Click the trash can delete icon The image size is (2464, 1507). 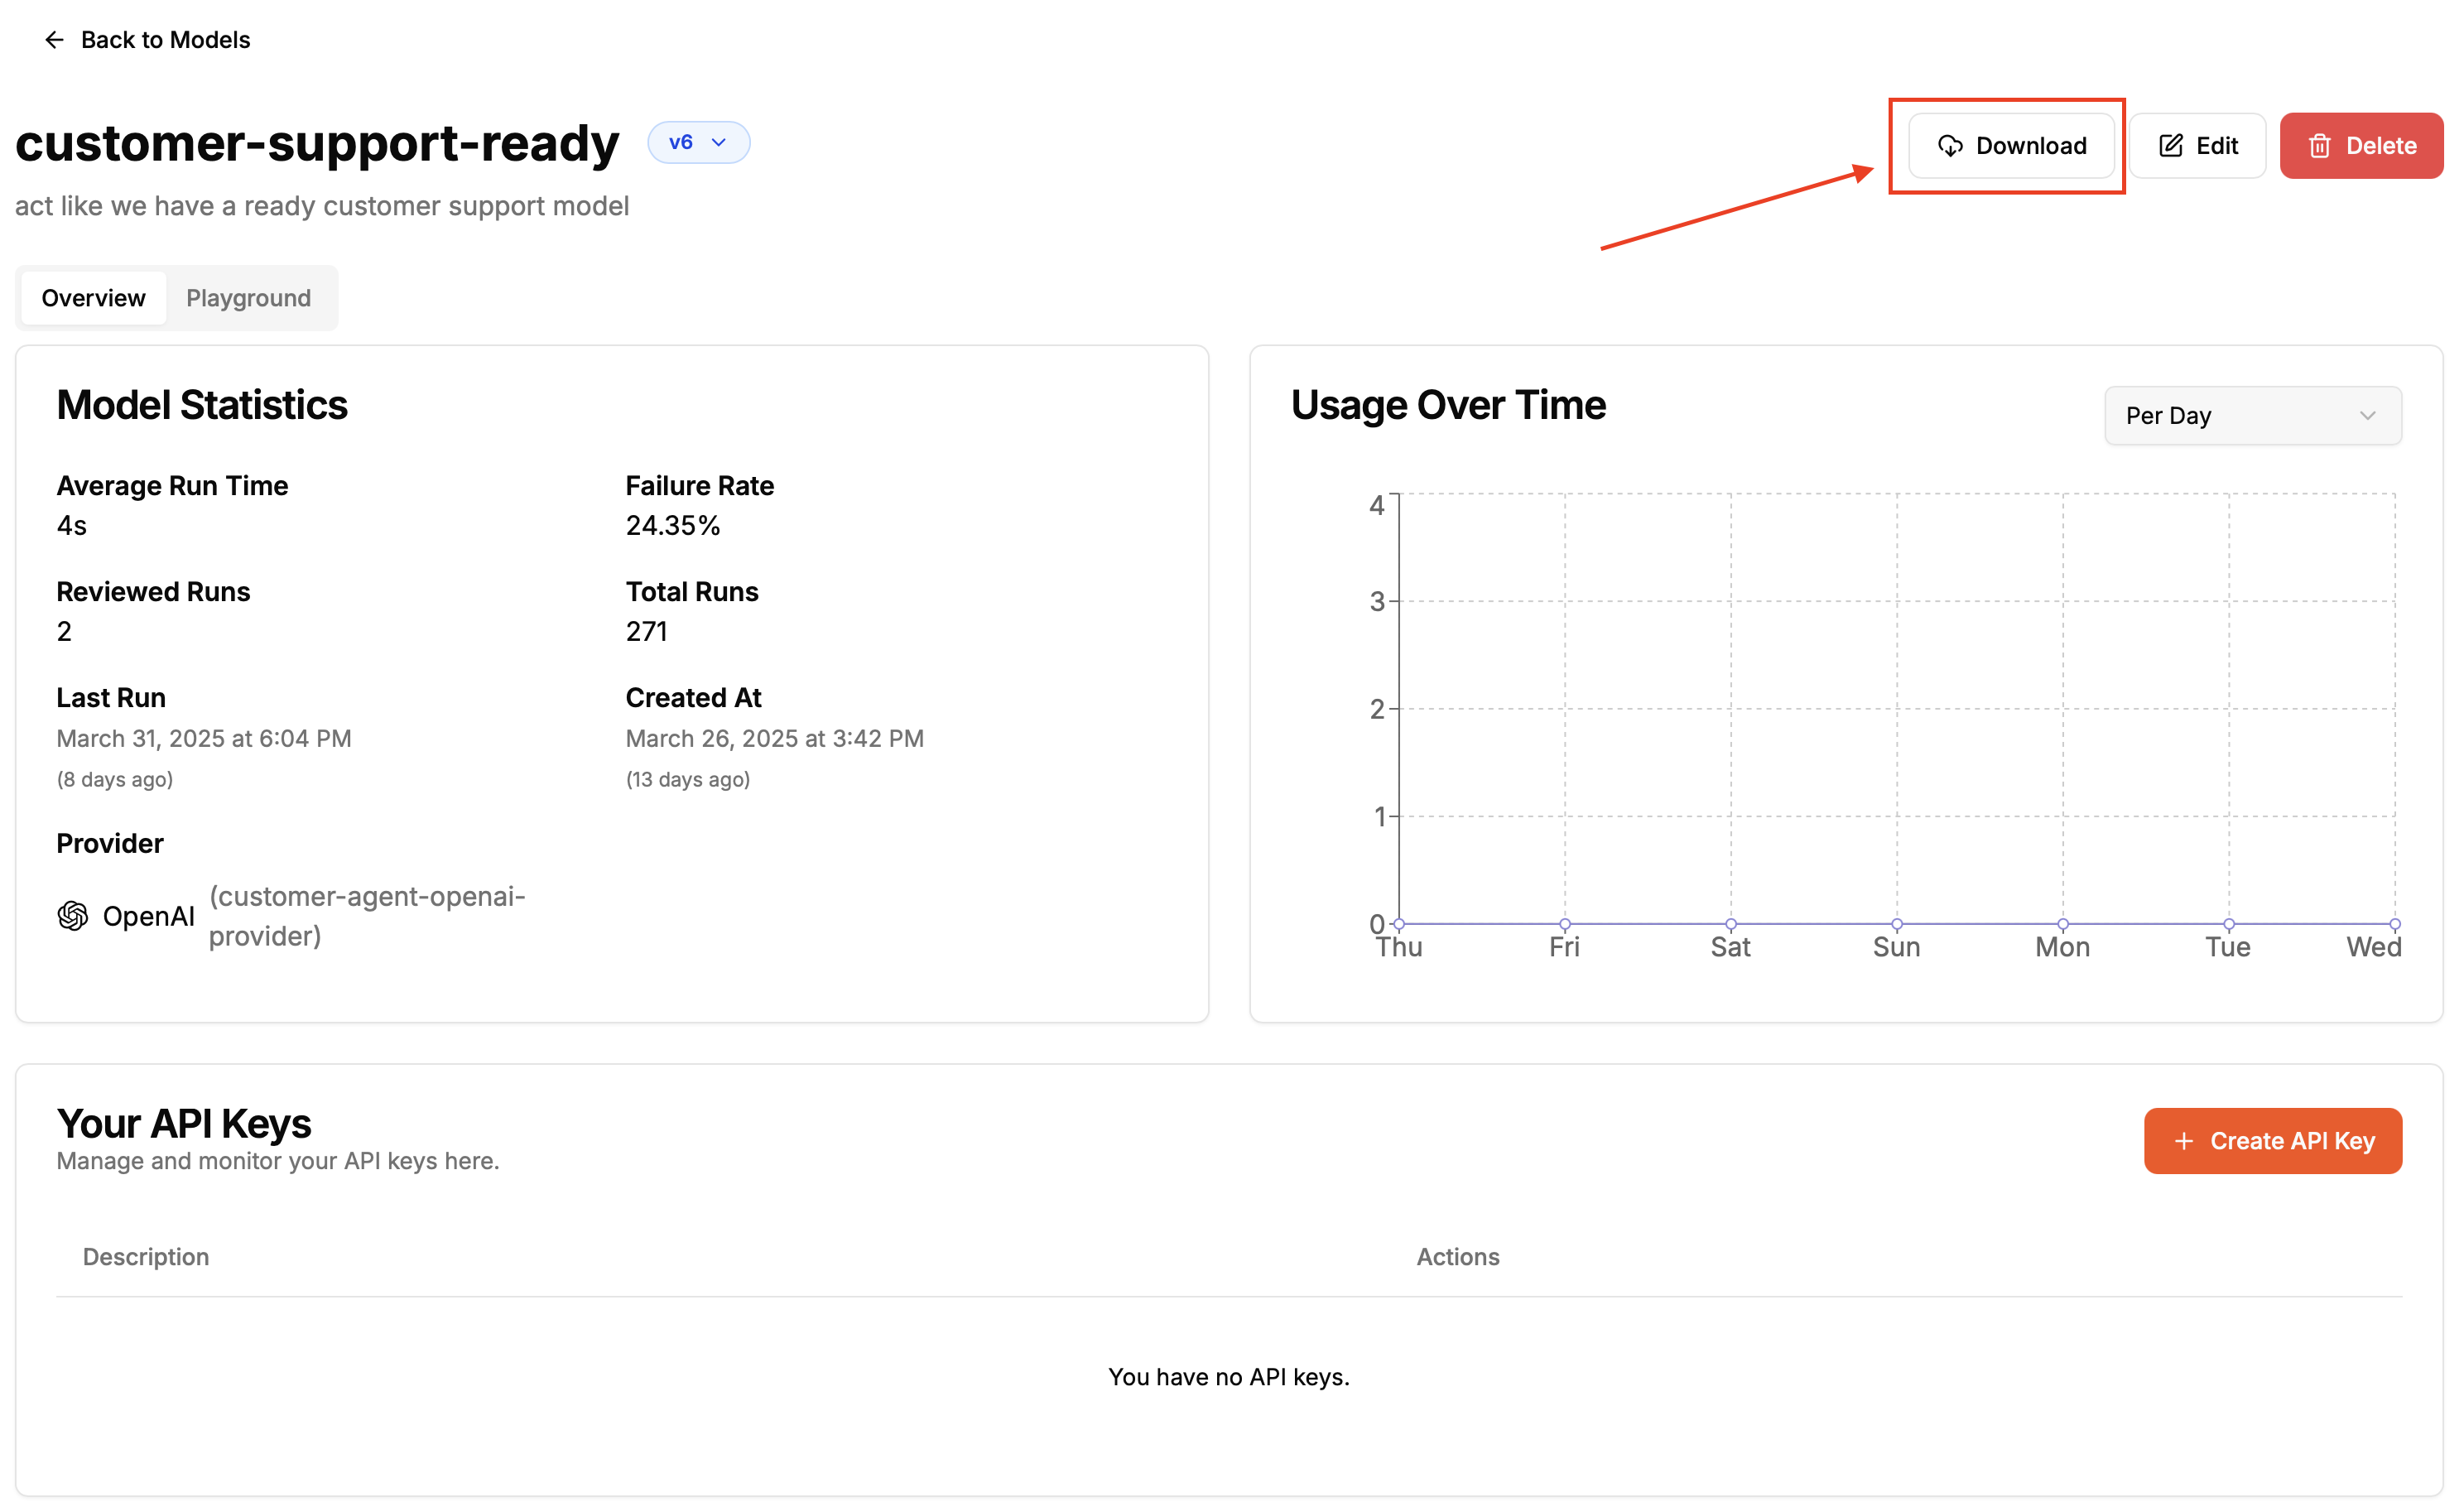[x=2319, y=146]
